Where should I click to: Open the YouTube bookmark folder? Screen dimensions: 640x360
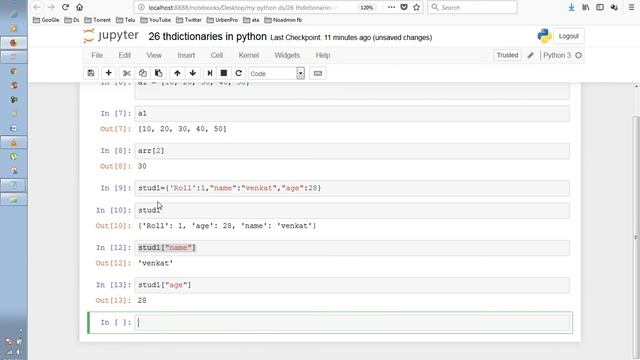(x=156, y=20)
